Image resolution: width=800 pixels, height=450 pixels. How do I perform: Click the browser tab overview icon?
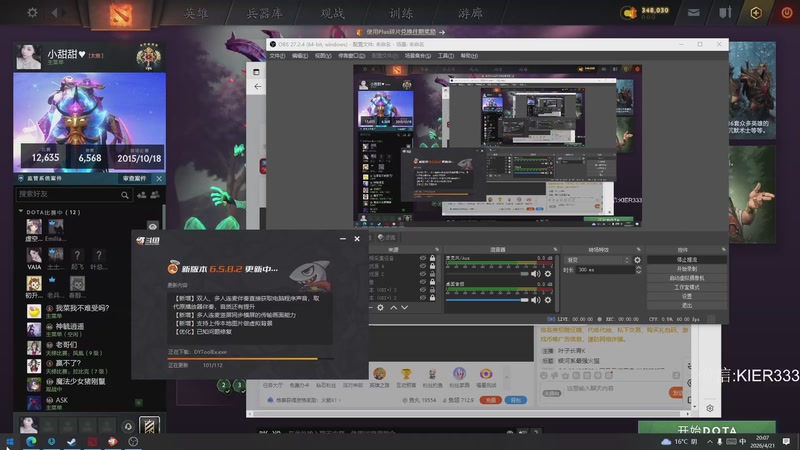[x=256, y=72]
